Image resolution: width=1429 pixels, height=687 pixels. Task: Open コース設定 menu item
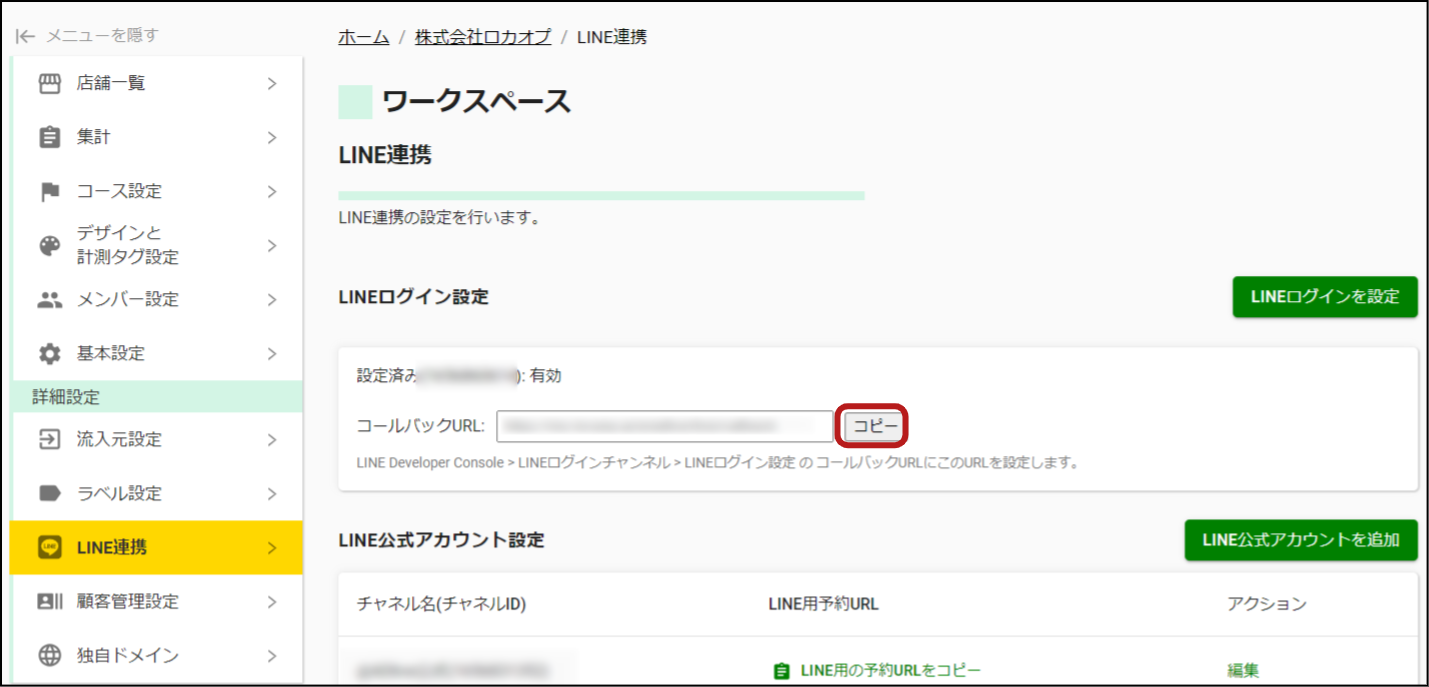[156, 191]
